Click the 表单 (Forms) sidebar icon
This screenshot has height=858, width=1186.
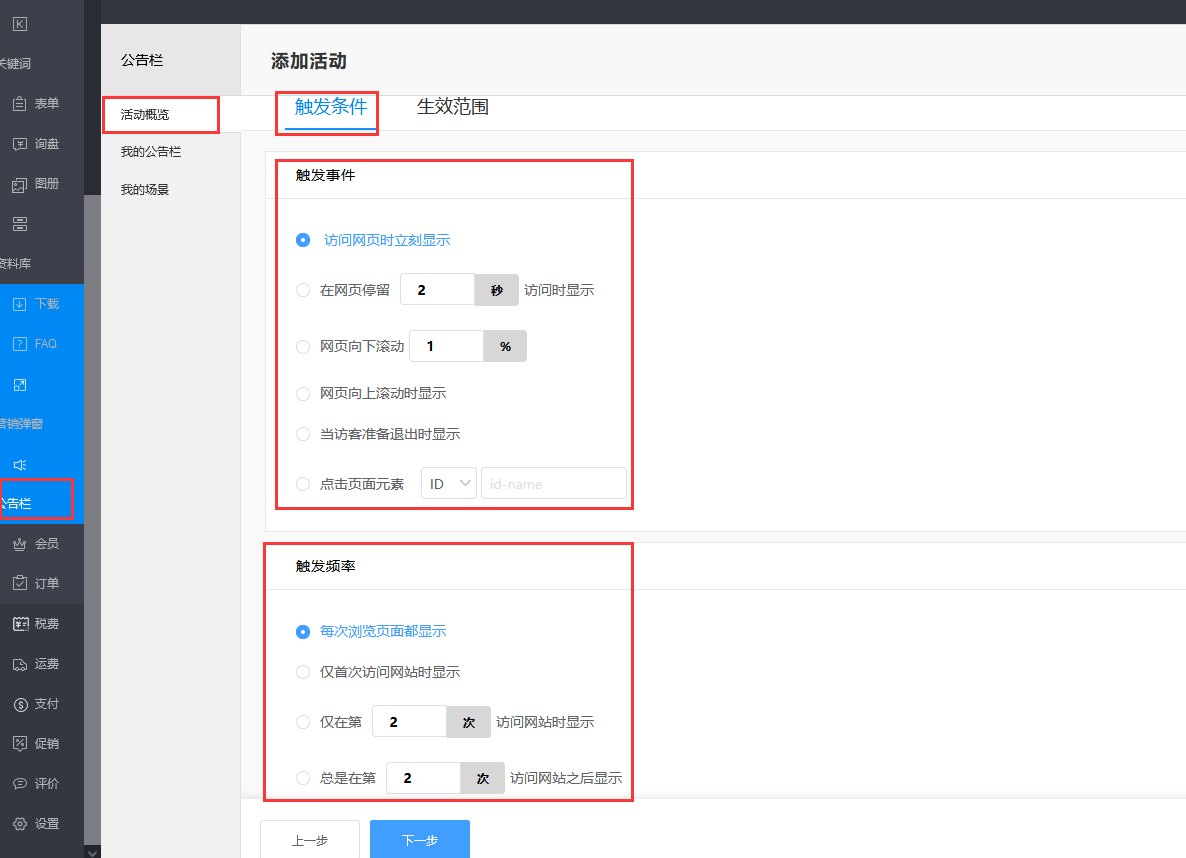[x=20, y=104]
